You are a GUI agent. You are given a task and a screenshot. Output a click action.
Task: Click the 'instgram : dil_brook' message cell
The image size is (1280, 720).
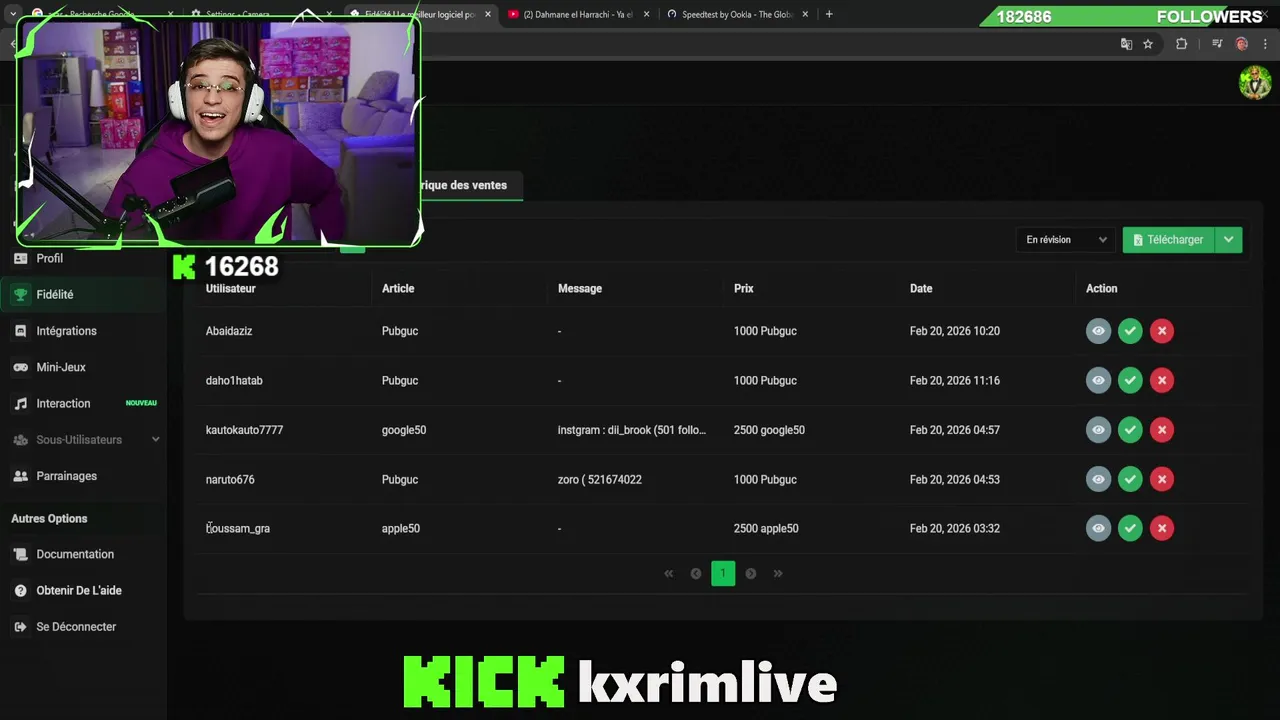pos(632,430)
